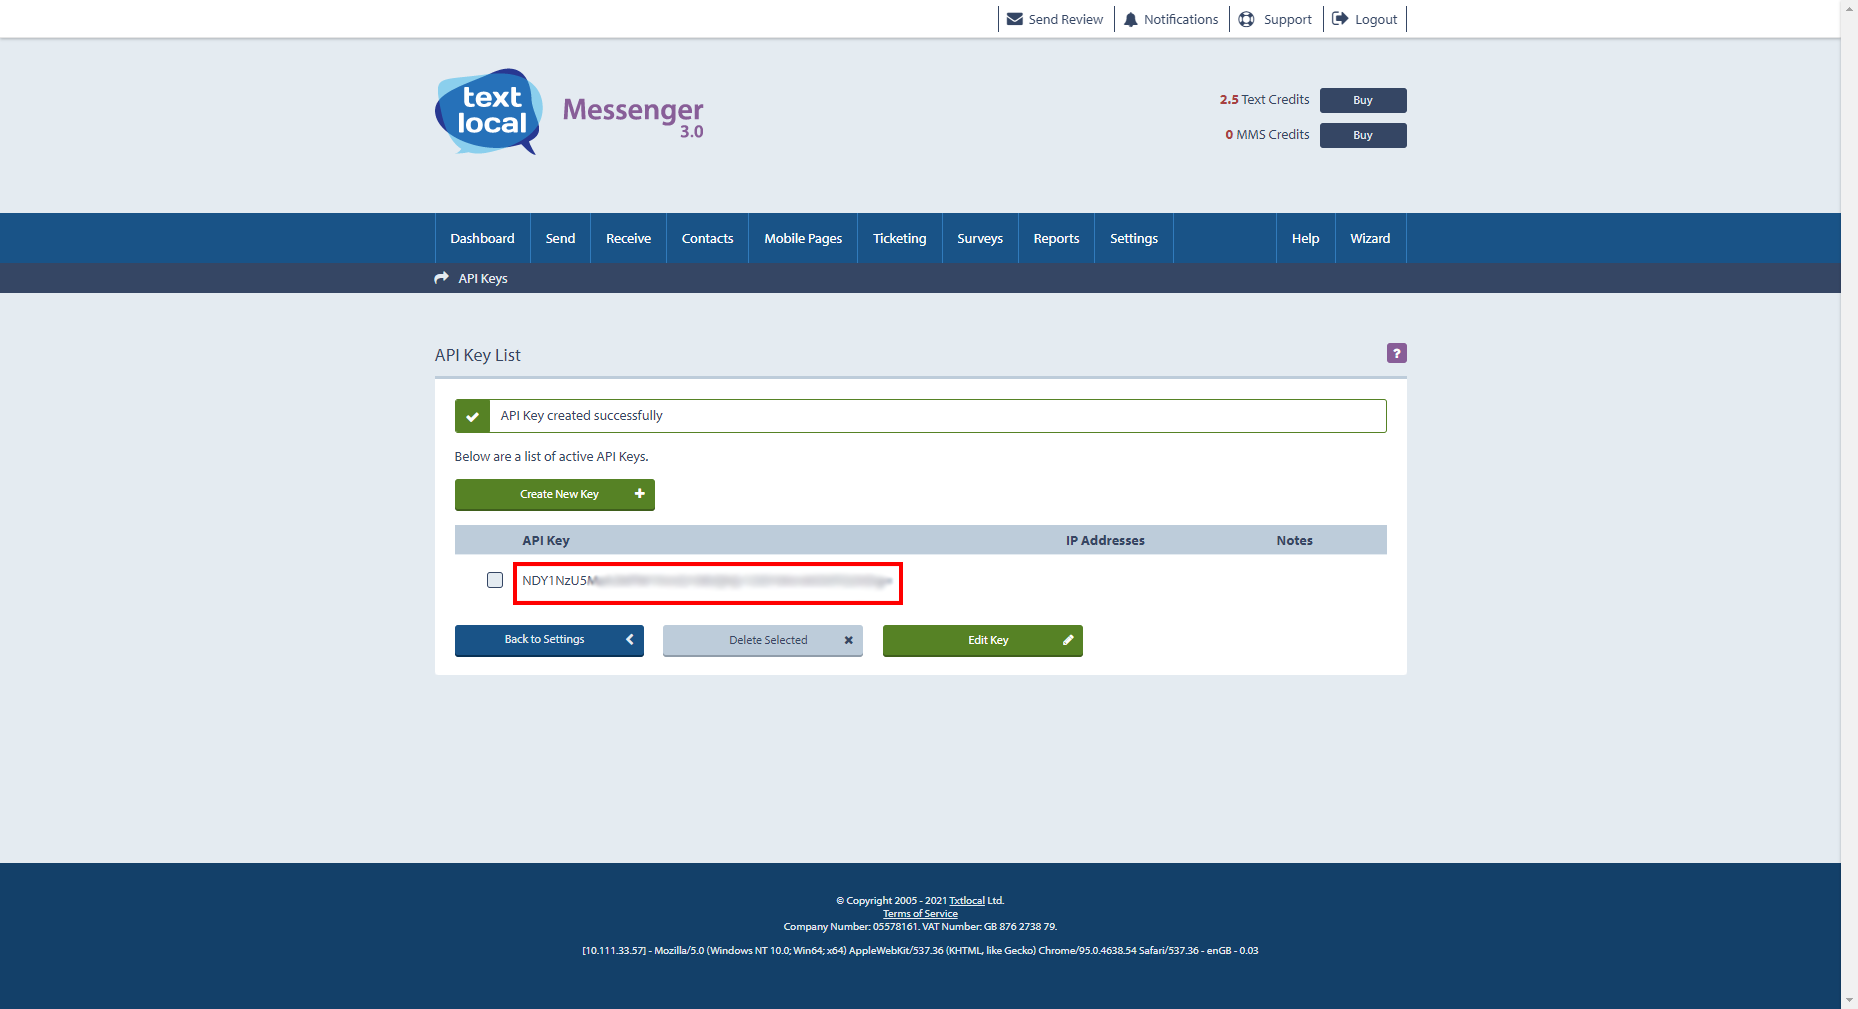Open the Surveys menu
The image size is (1858, 1009).
point(980,238)
